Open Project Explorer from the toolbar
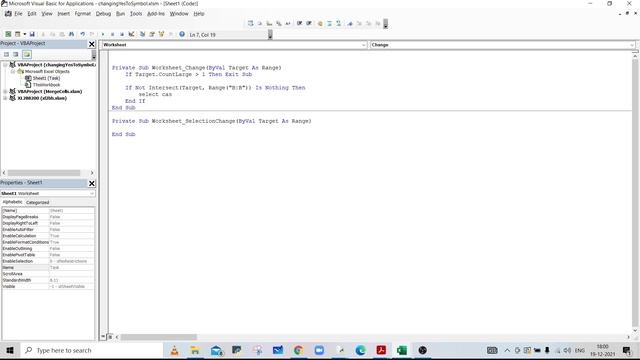This screenshot has width=640, height=360. coord(142,34)
